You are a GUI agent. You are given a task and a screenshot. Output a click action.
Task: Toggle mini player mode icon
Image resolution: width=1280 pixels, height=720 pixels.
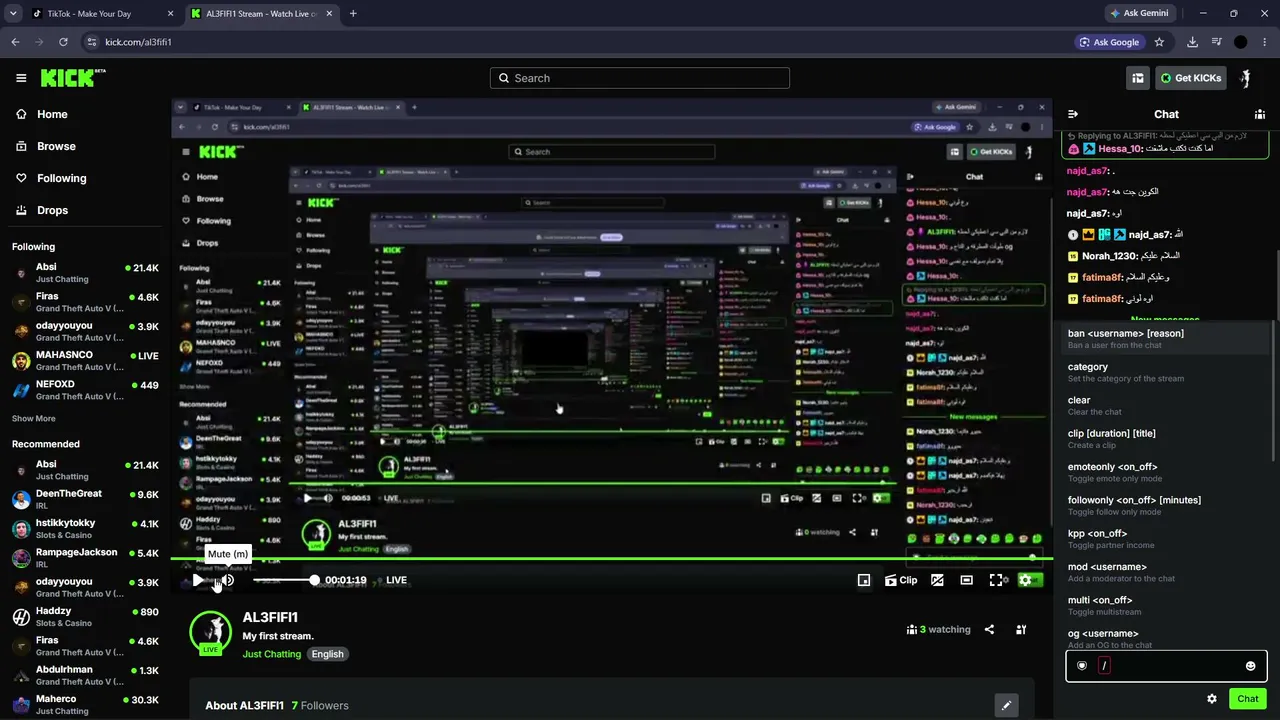pos(864,580)
